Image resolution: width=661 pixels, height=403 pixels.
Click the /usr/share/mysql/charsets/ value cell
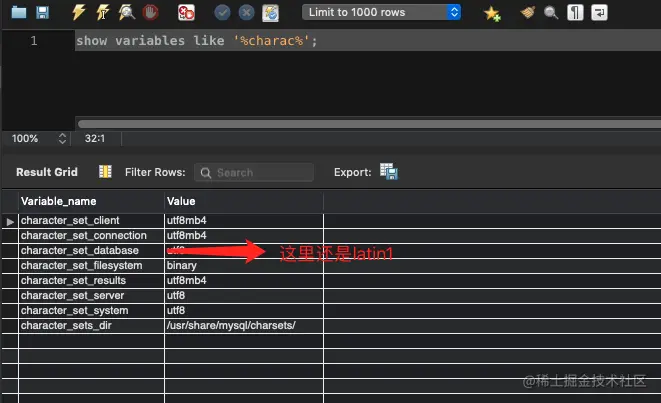[244, 325]
